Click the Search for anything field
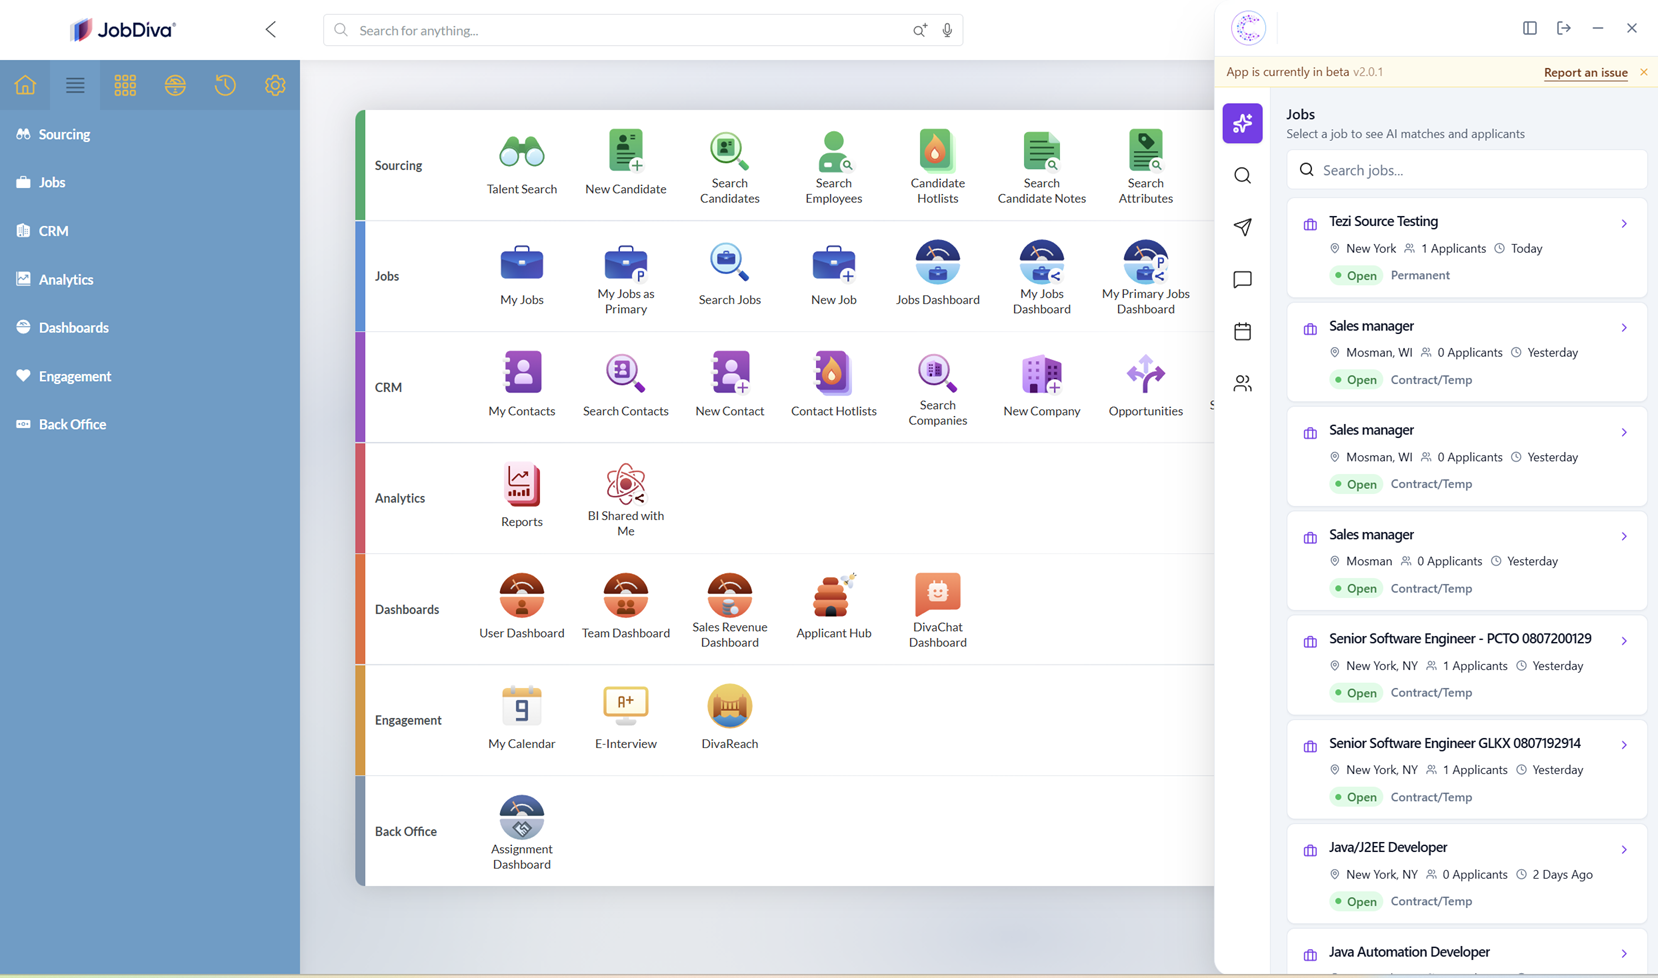 [643, 30]
